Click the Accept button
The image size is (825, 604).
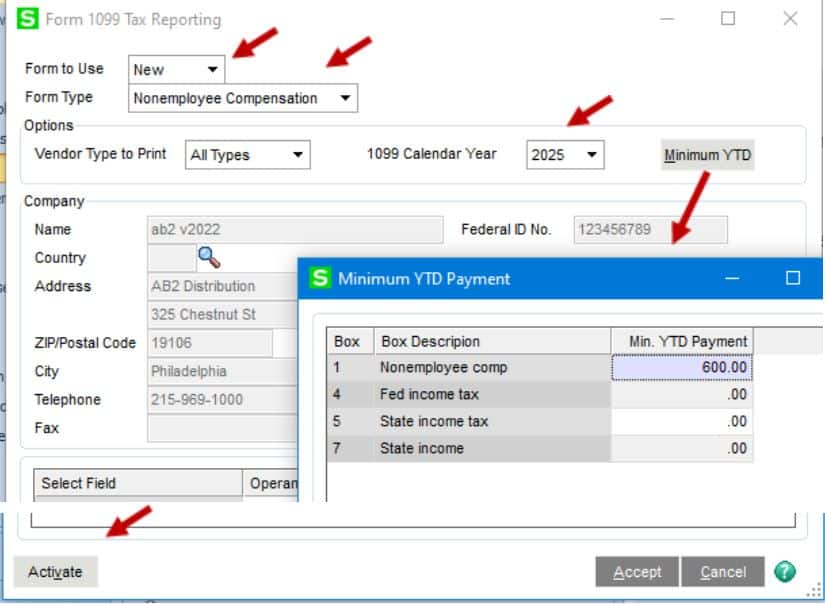click(637, 571)
